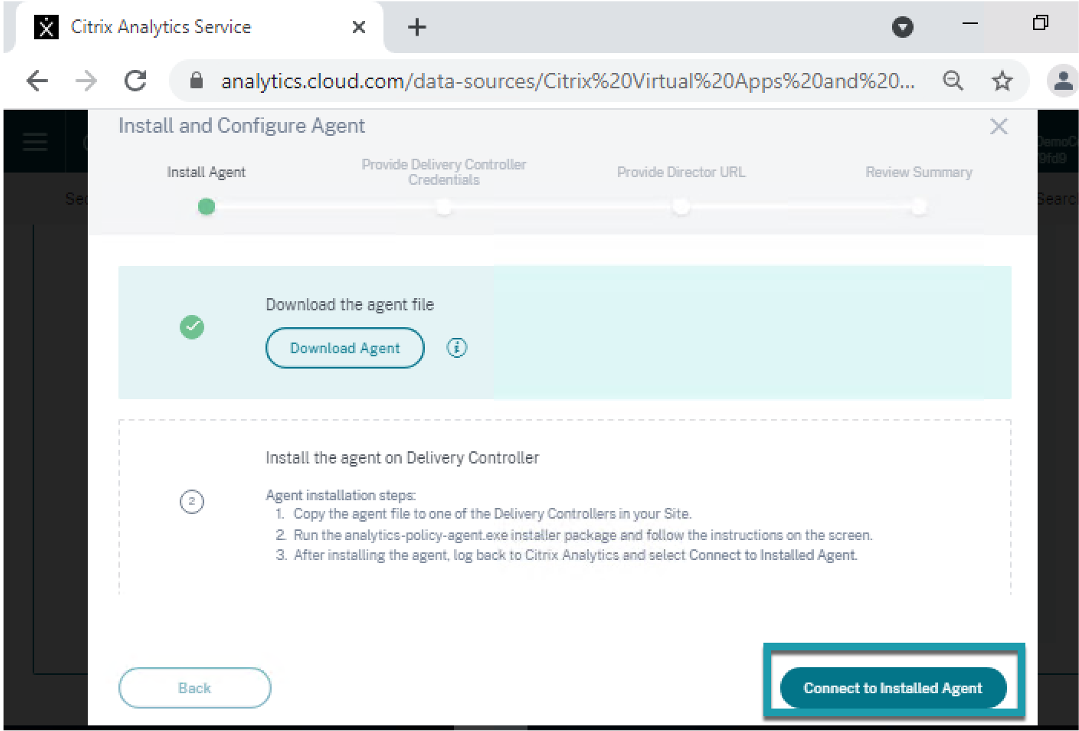Click the 'Download the agent file' heading
The width and height of the screenshot is (1079, 731).
350,304
